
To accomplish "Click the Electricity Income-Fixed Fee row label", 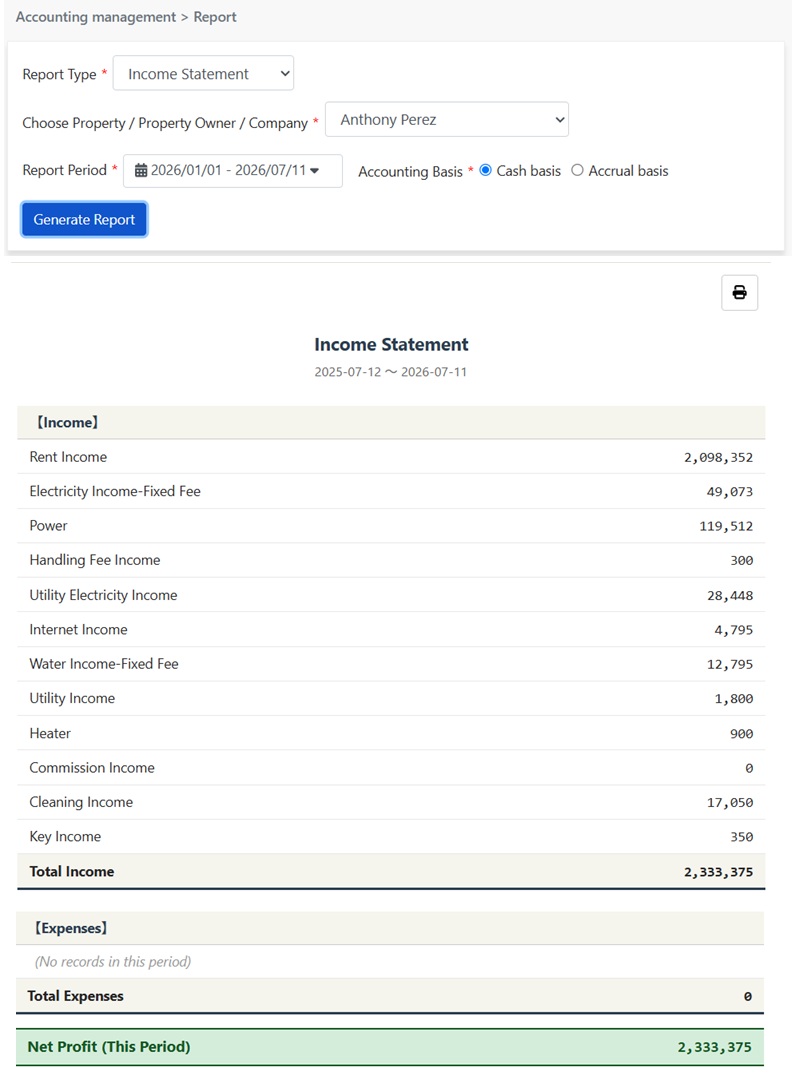I will pos(115,492).
